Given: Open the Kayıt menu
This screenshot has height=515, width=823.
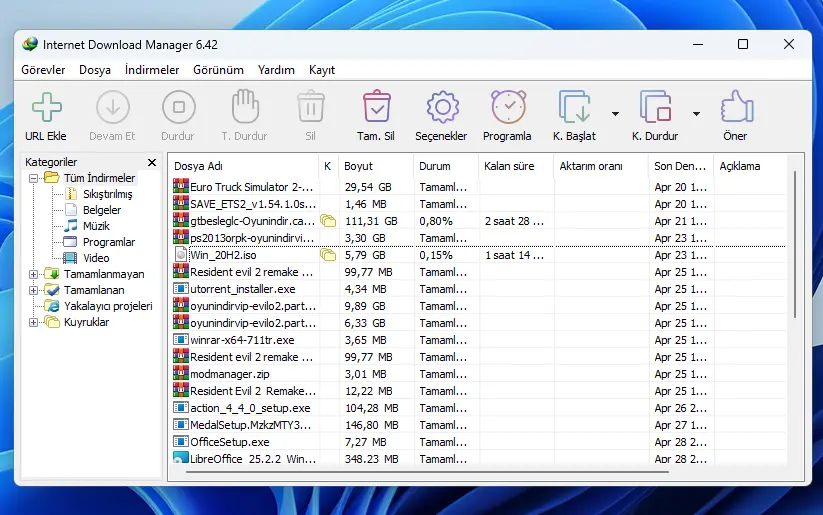Looking at the screenshot, I should (322, 70).
